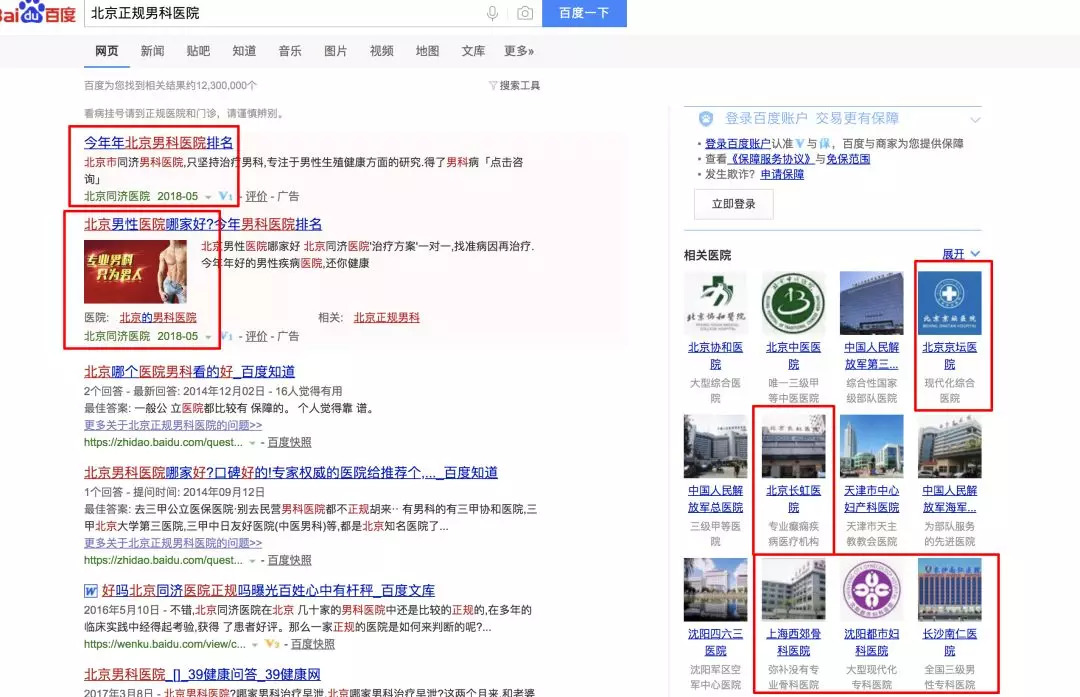
Task: Expand the 相关医院 list with 展开
Action: coord(960,254)
